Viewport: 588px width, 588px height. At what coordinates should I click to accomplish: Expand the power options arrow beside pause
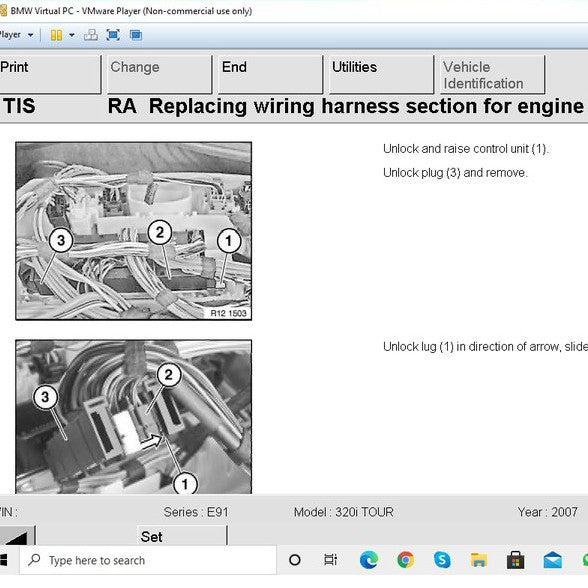click(x=72, y=35)
